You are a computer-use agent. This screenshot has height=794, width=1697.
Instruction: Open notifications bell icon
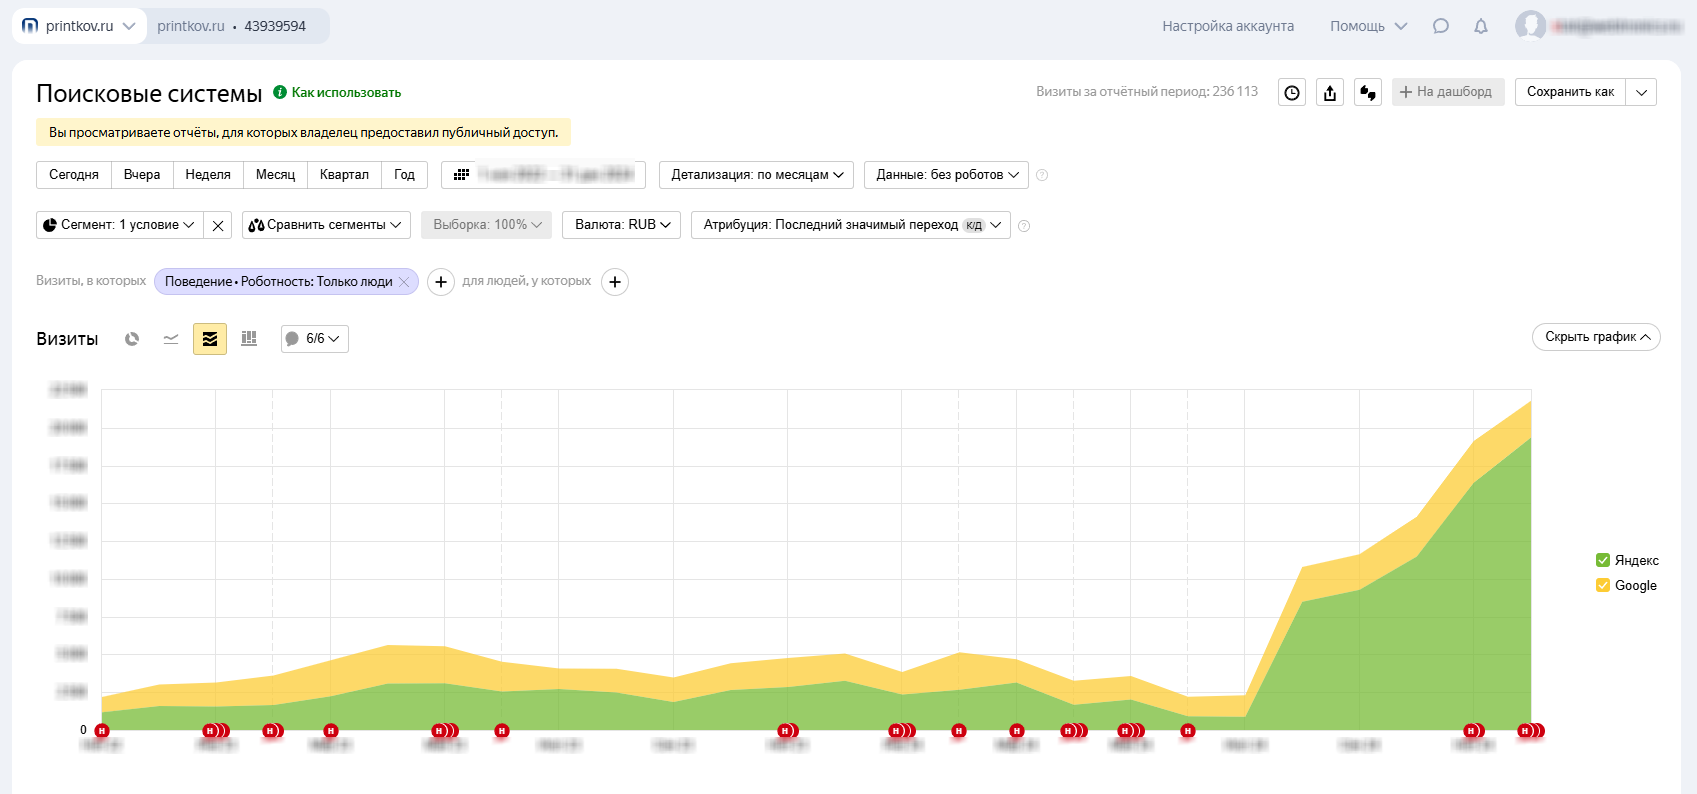pyautogui.click(x=1481, y=26)
